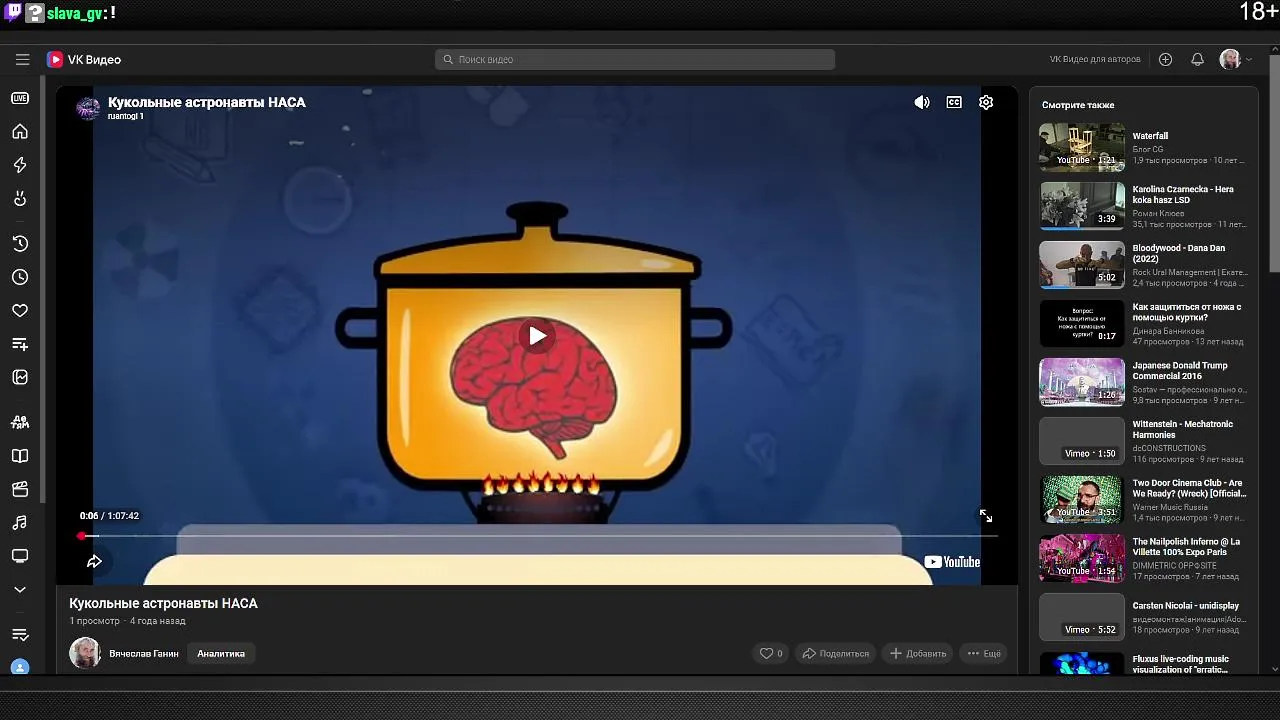Open watch history icon in sidebar
This screenshot has width=1280, height=720.
click(20, 243)
